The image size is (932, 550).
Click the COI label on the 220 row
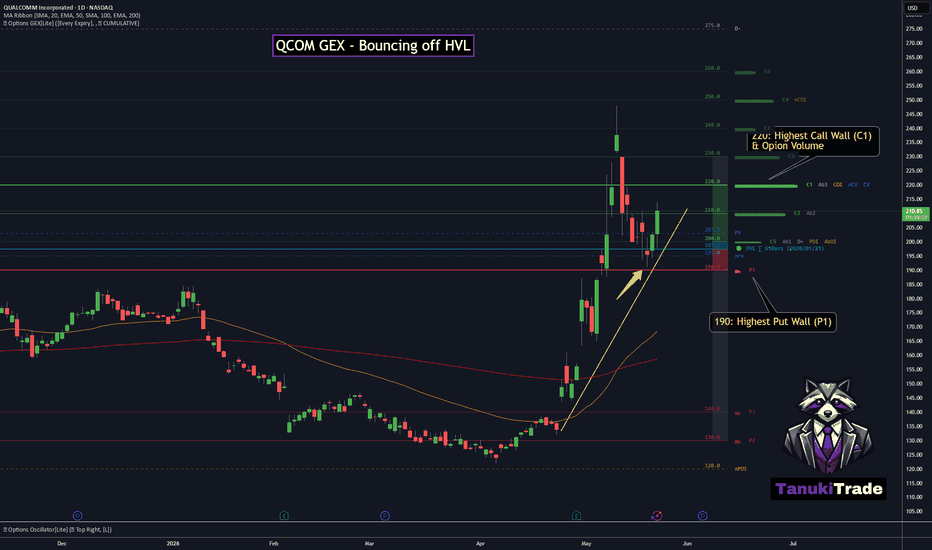(x=837, y=185)
